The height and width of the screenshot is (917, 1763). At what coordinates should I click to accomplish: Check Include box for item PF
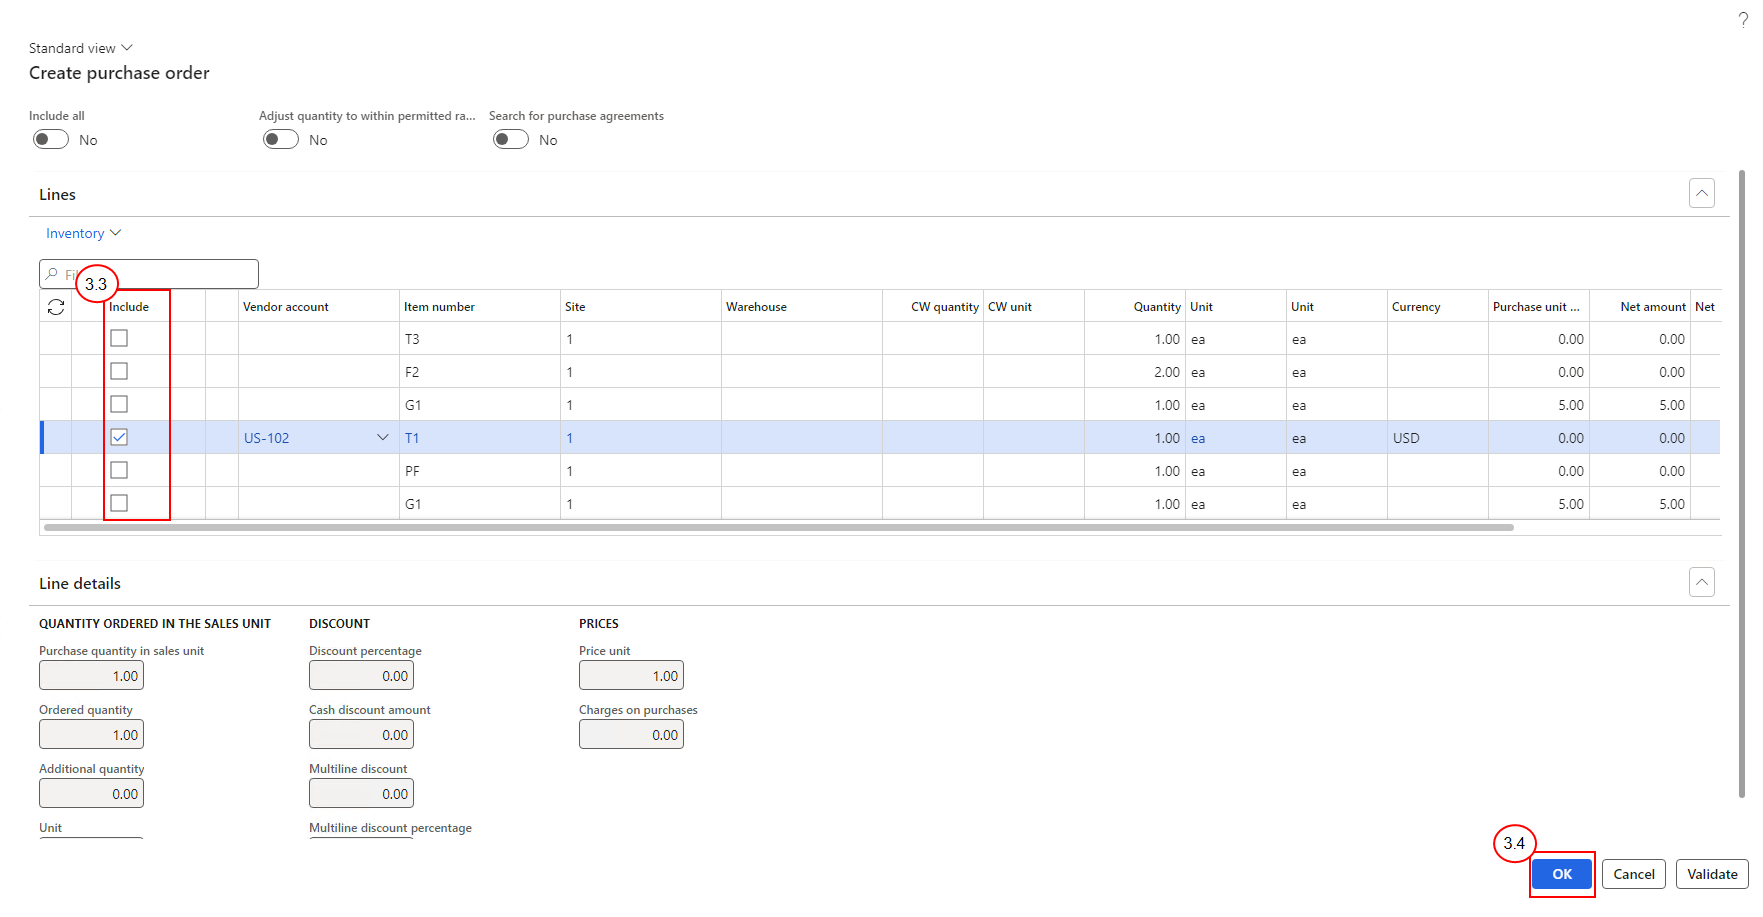click(119, 470)
